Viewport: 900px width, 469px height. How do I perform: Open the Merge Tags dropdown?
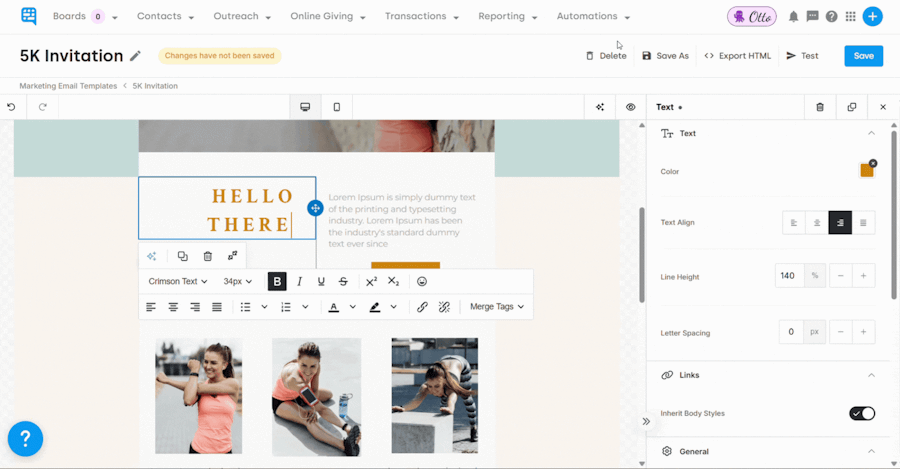[497, 307]
